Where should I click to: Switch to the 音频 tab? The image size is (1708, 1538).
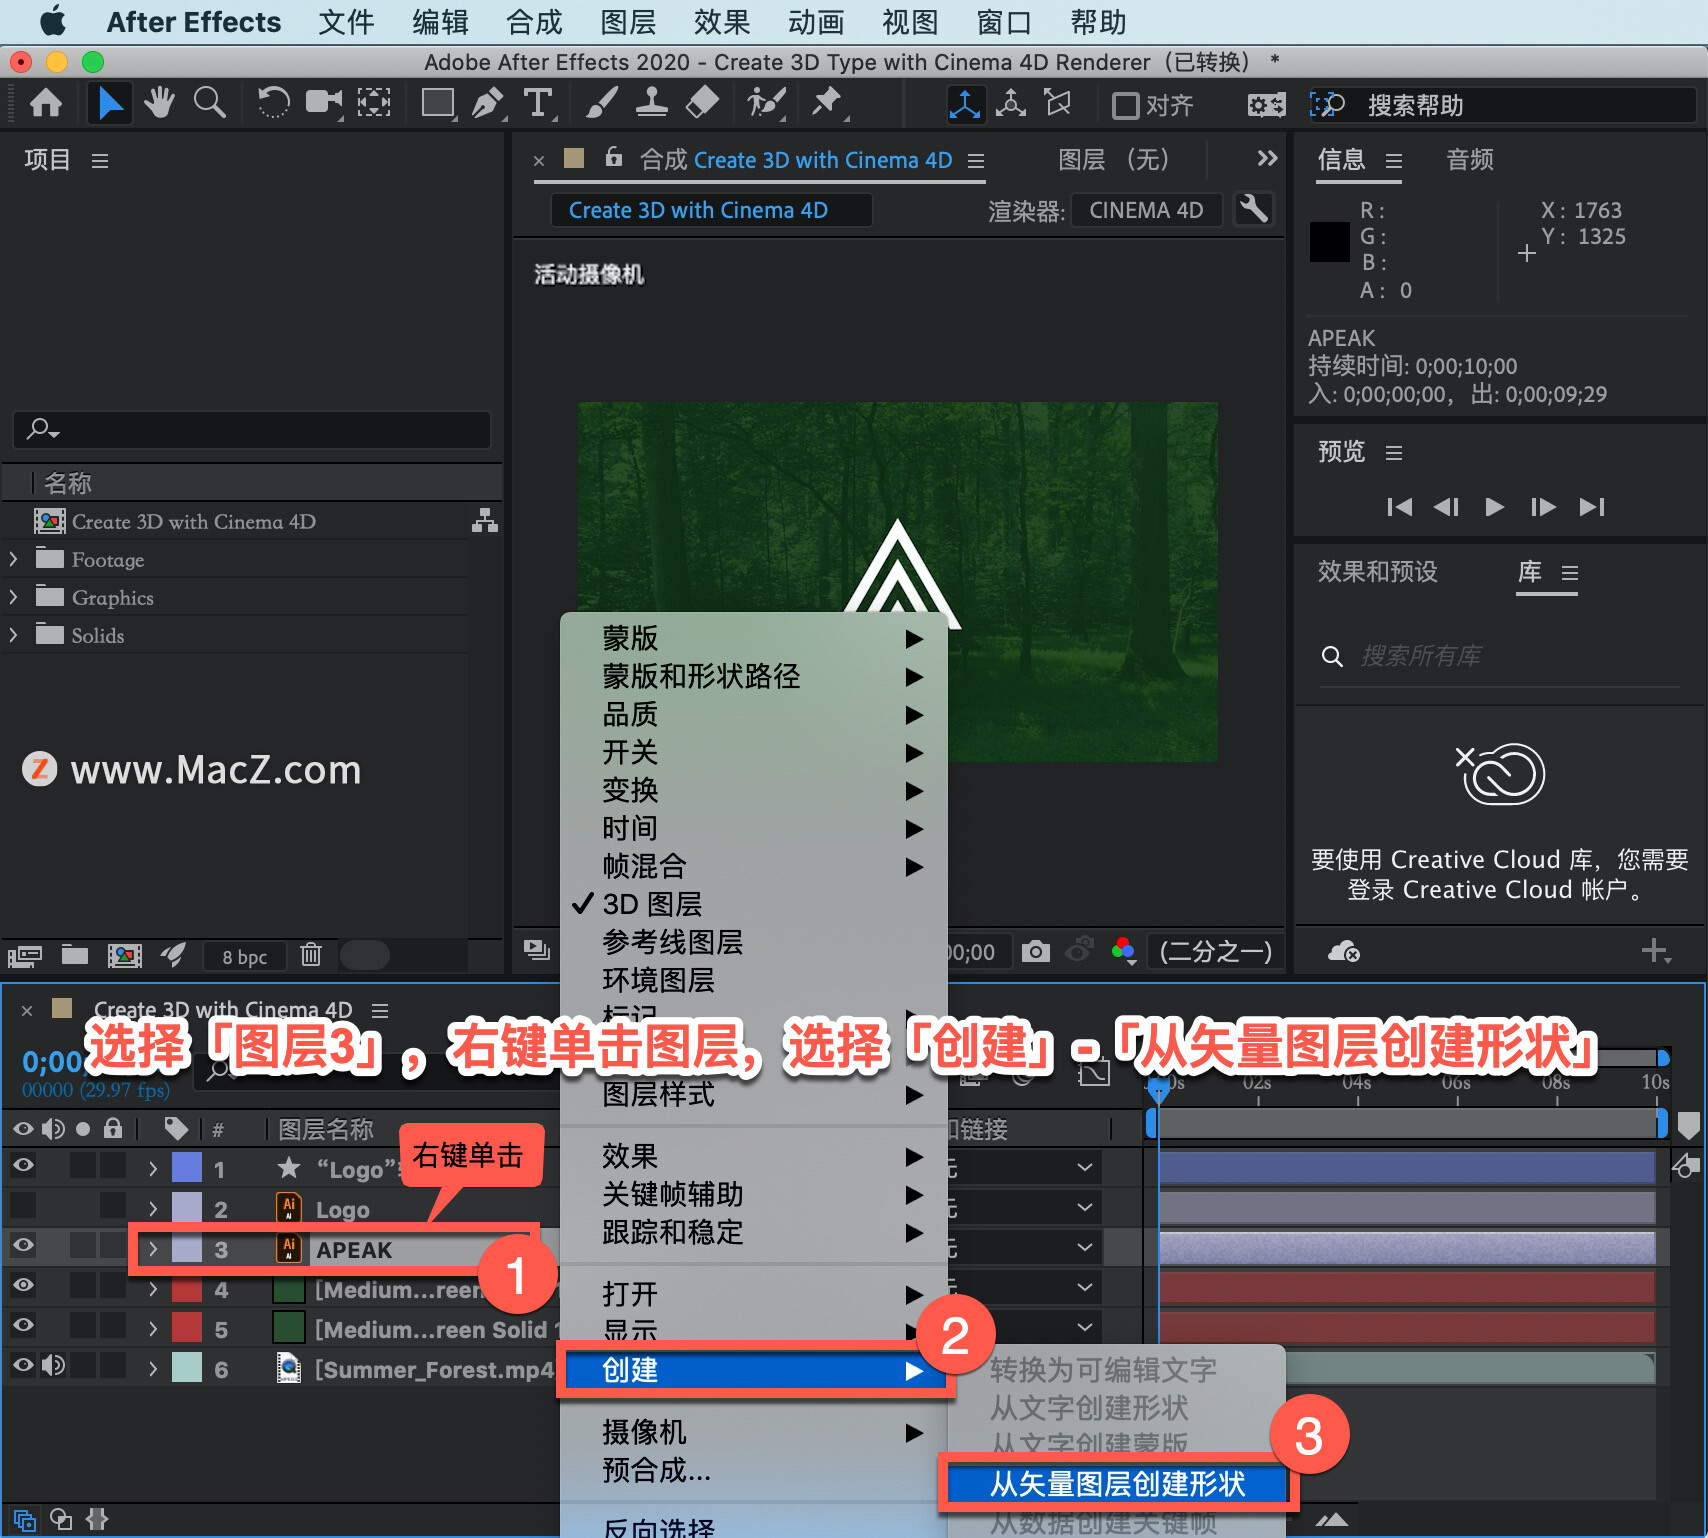tap(1470, 159)
